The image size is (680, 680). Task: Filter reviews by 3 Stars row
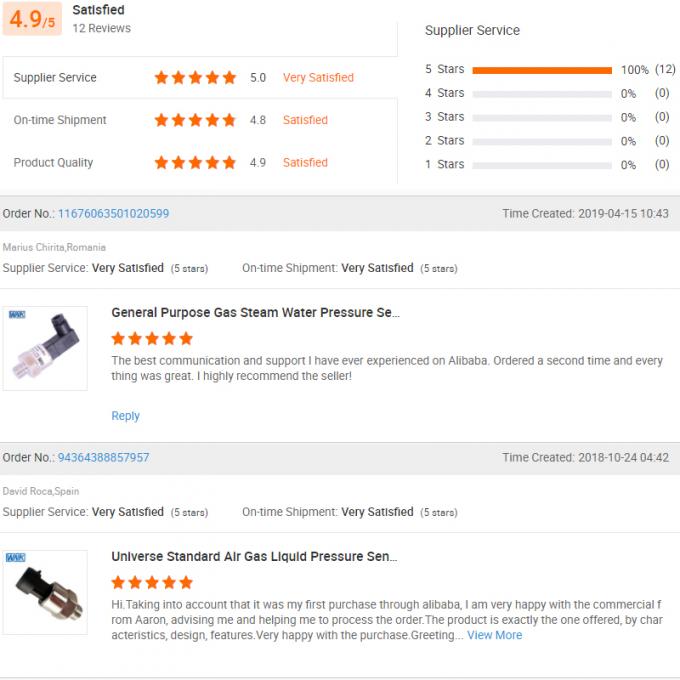click(541, 117)
